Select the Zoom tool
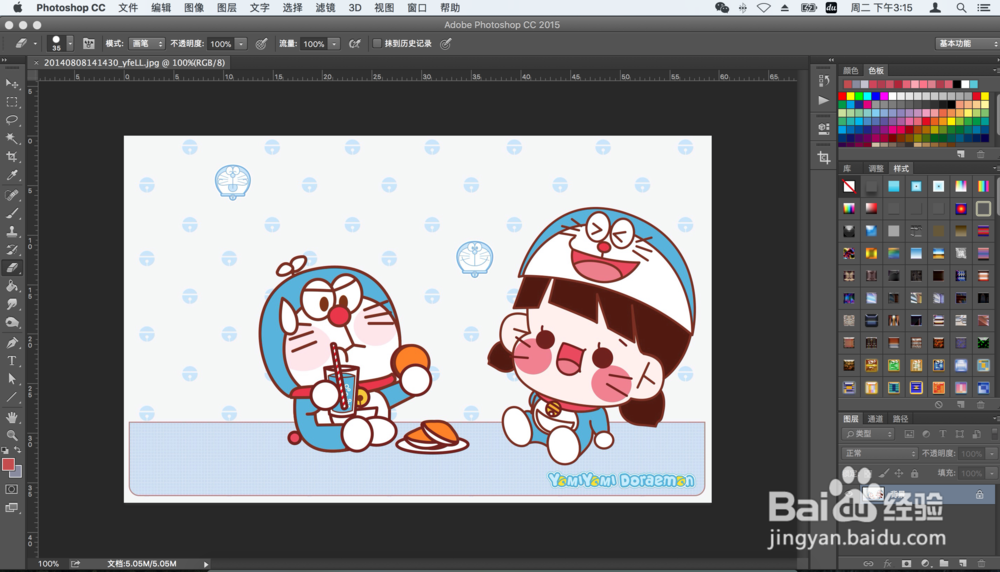1000x572 pixels. (12, 436)
